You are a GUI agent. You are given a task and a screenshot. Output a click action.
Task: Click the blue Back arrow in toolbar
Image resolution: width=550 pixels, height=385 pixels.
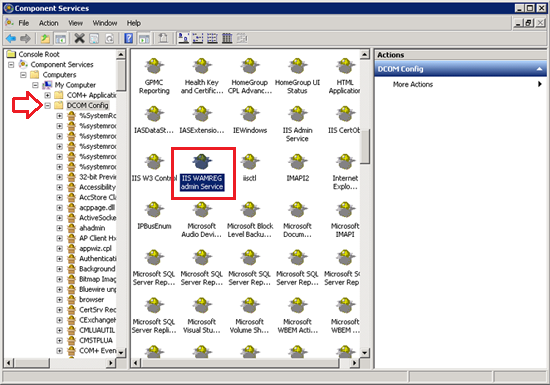pyautogui.click(x=11, y=38)
